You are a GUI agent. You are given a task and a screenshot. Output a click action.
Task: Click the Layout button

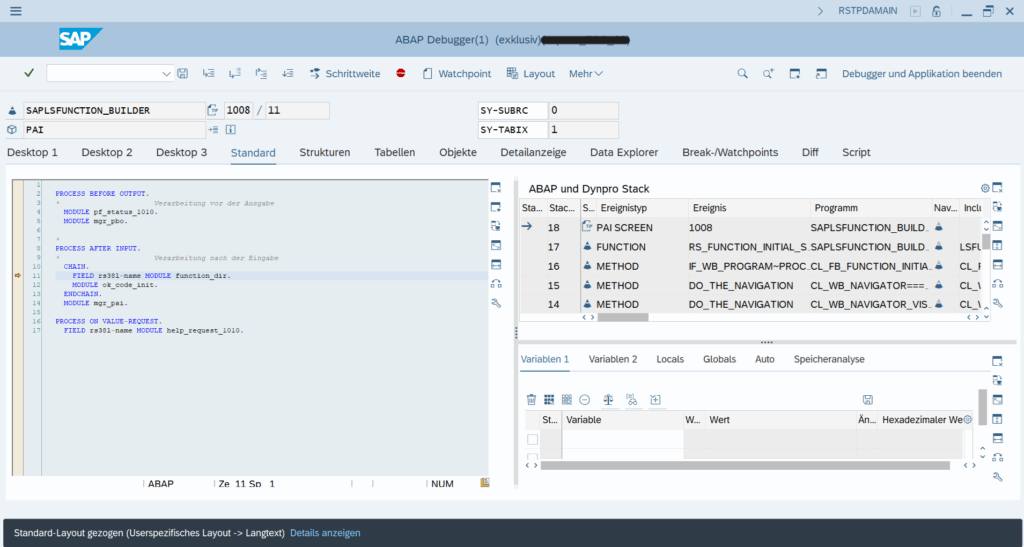[x=531, y=74]
